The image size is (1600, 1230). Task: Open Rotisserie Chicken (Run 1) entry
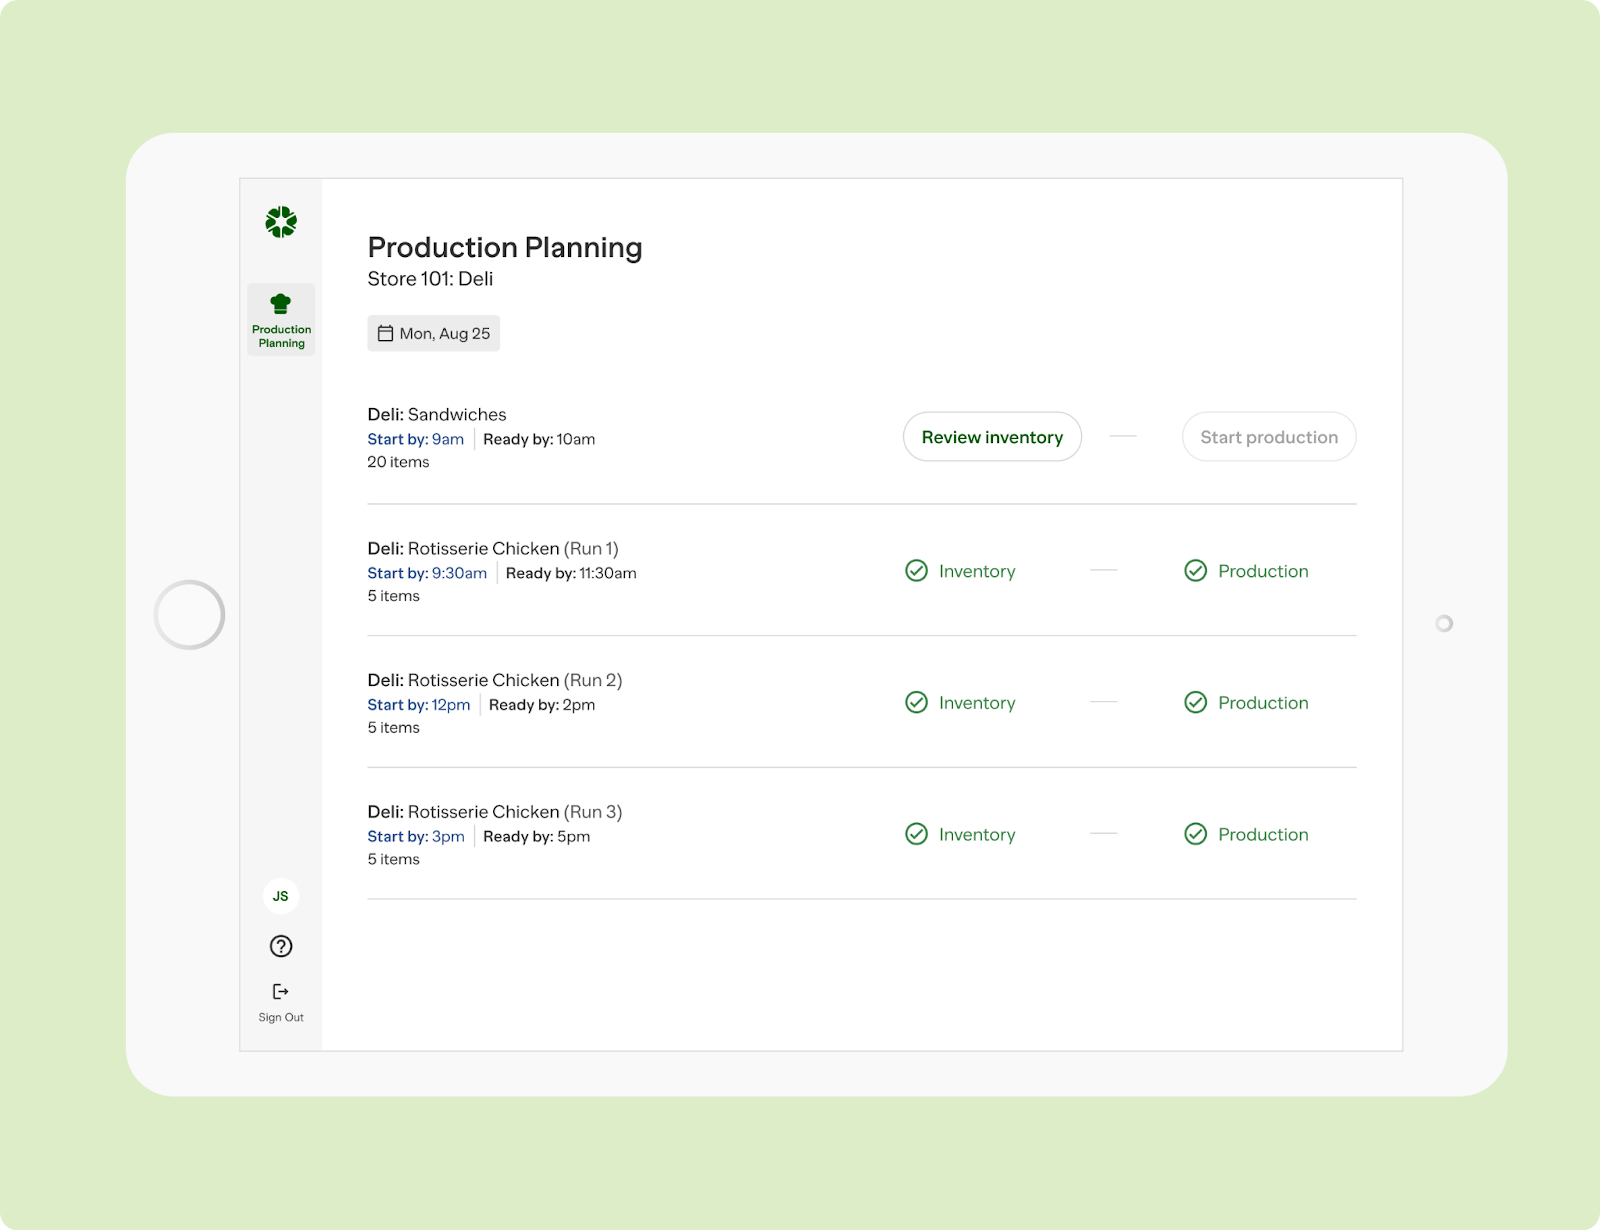tap(493, 548)
